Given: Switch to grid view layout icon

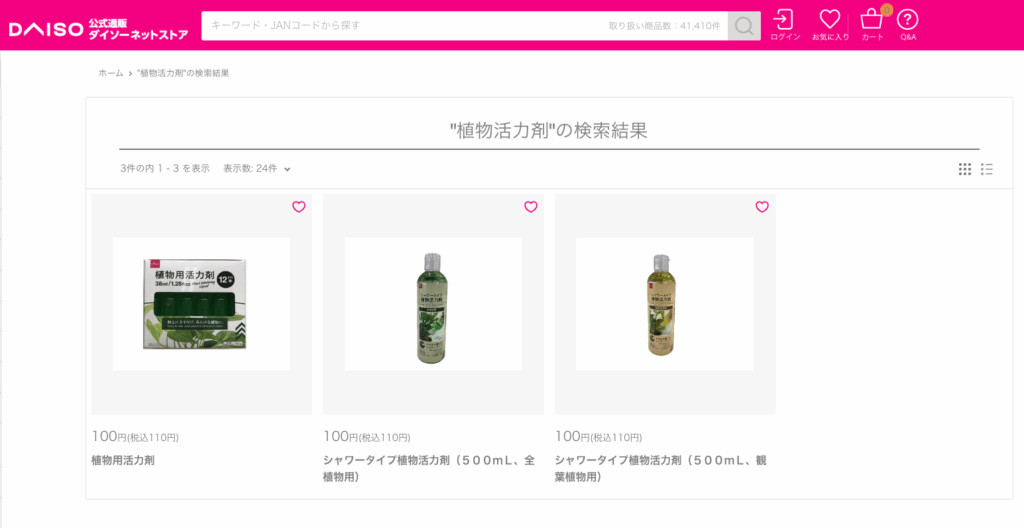Looking at the screenshot, I should 965,169.
